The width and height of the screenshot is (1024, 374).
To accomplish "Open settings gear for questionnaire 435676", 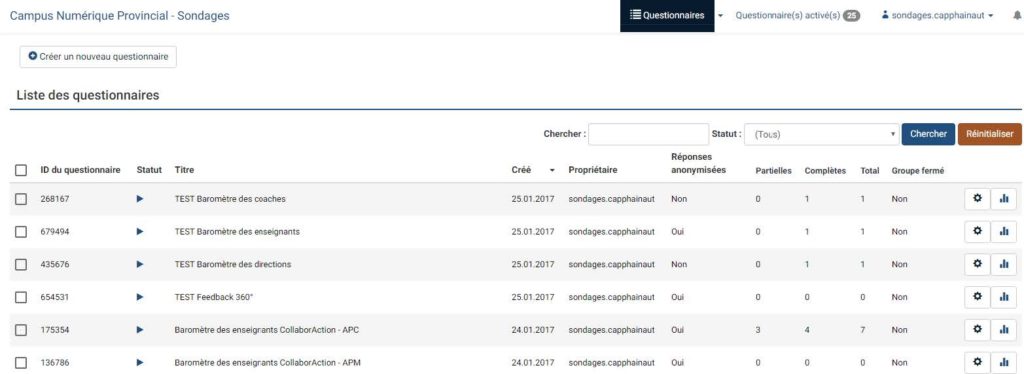I will coord(977,264).
